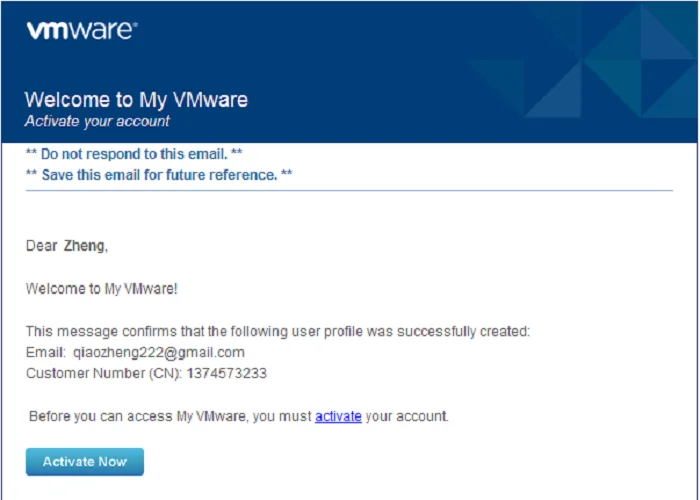Click the 'Save this email for future reference' line
Image resolution: width=700 pixels, height=500 pixels.
coord(159,175)
